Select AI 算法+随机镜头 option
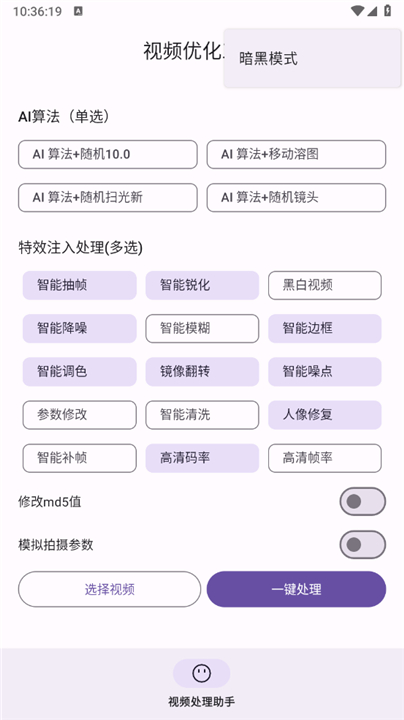This screenshot has width=404, height=720. pyautogui.click(x=296, y=197)
